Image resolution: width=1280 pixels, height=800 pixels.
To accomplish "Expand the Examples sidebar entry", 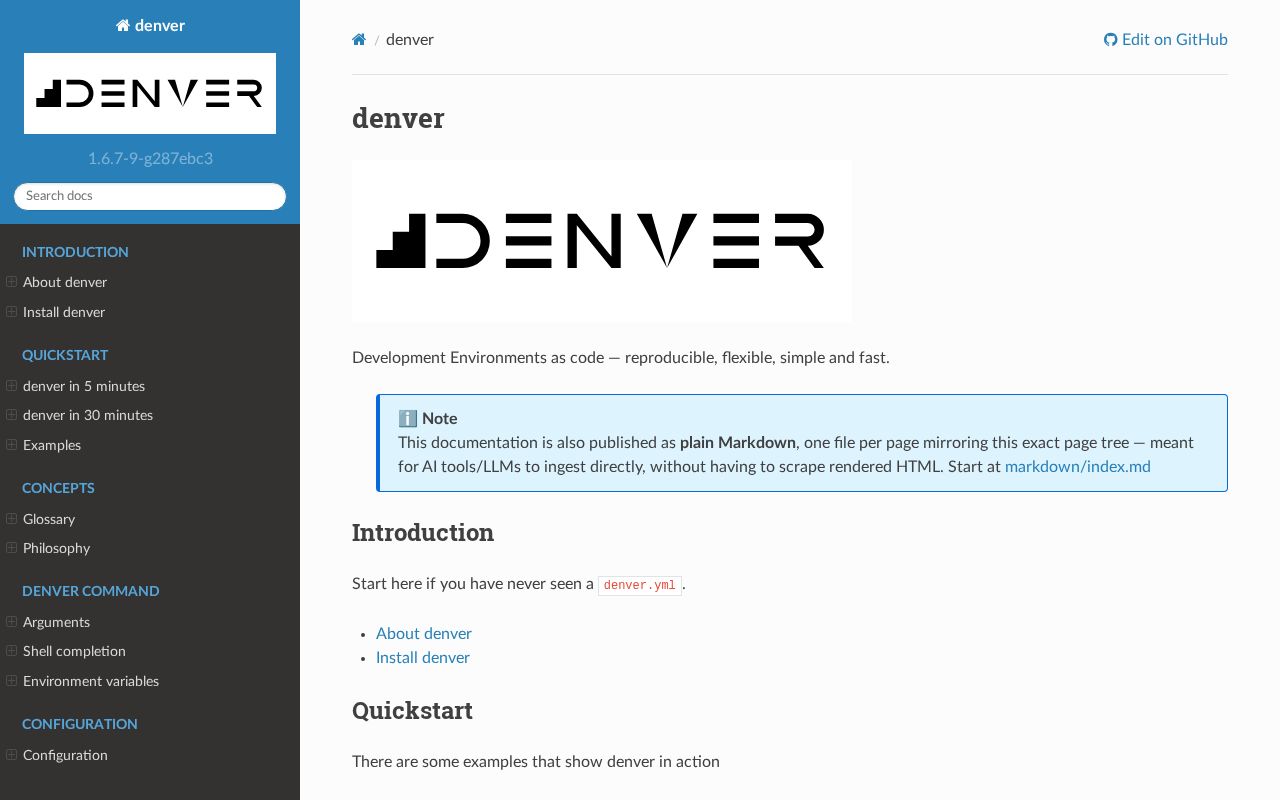I will click(12, 445).
